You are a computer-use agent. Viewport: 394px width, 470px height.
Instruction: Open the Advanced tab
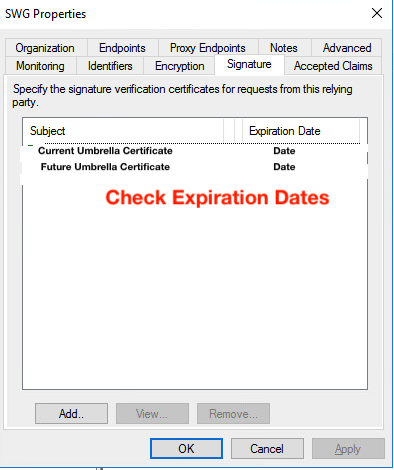(x=347, y=48)
